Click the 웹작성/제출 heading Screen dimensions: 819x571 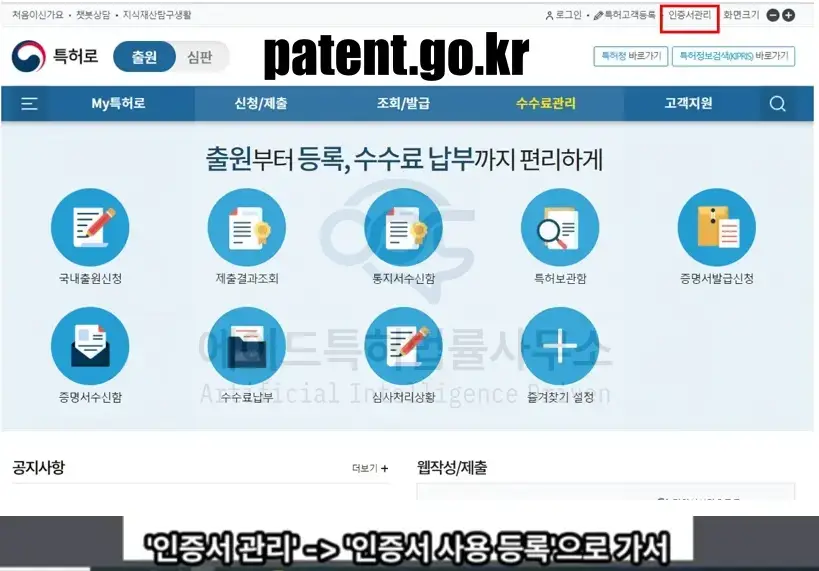452,467
